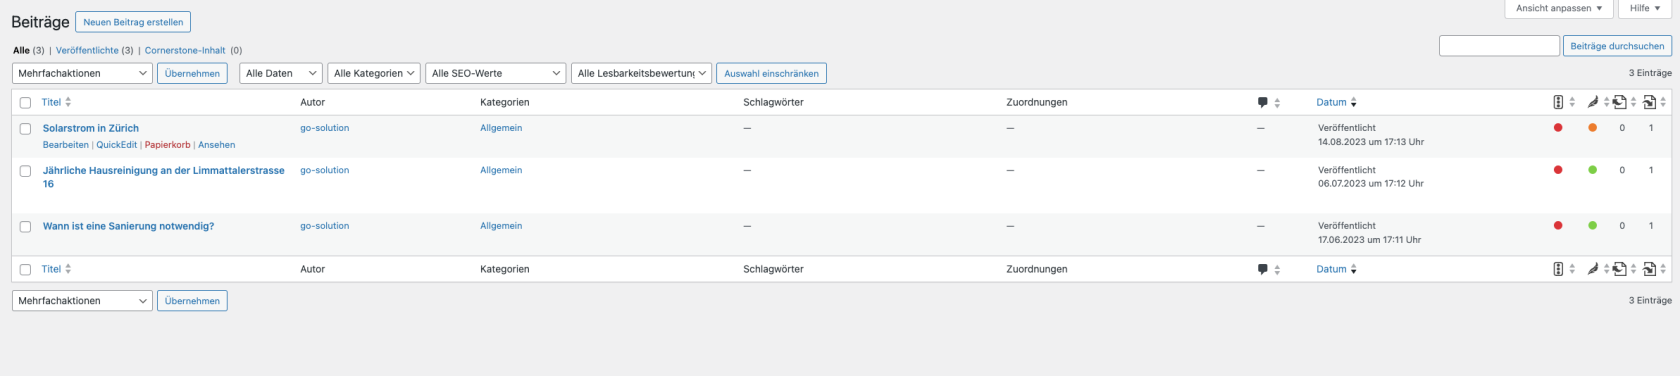Image resolution: width=1680 pixels, height=376 pixels.
Task: Click bottom Übernehmen button
Action: coord(192,300)
